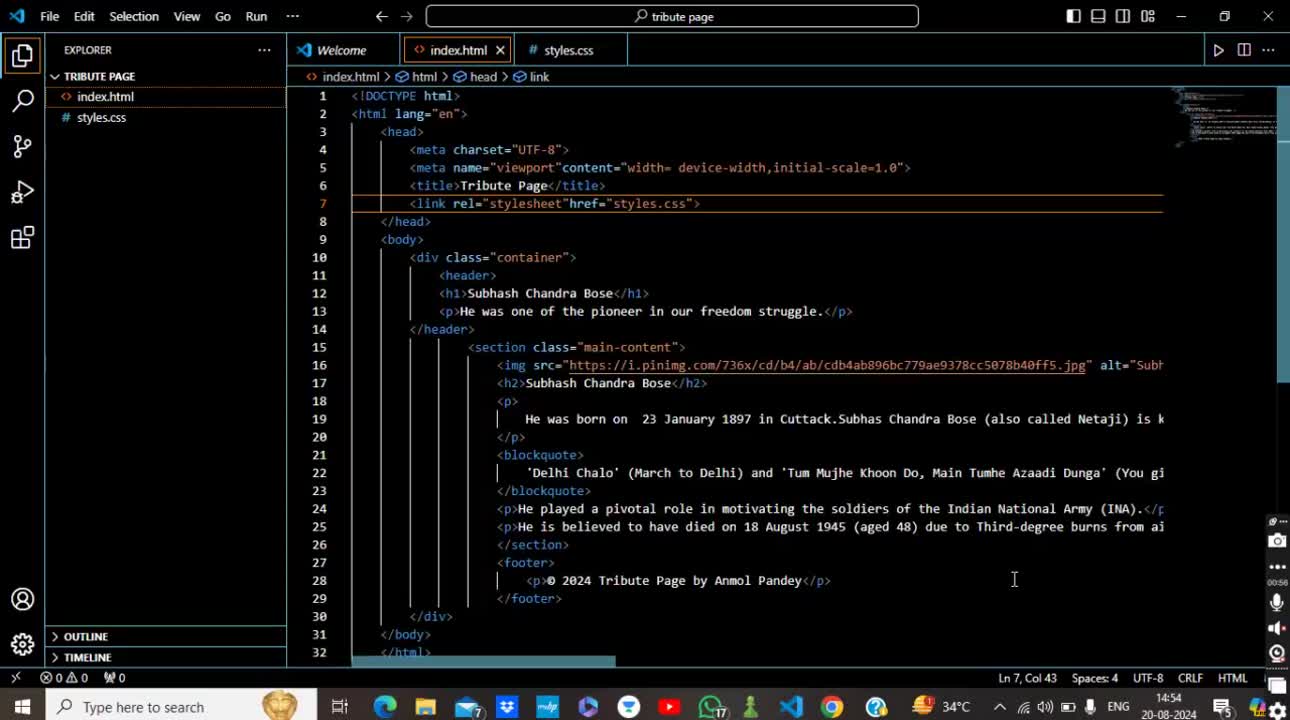Open the File menu
This screenshot has height=720, width=1290.
[x=49, y=16]
